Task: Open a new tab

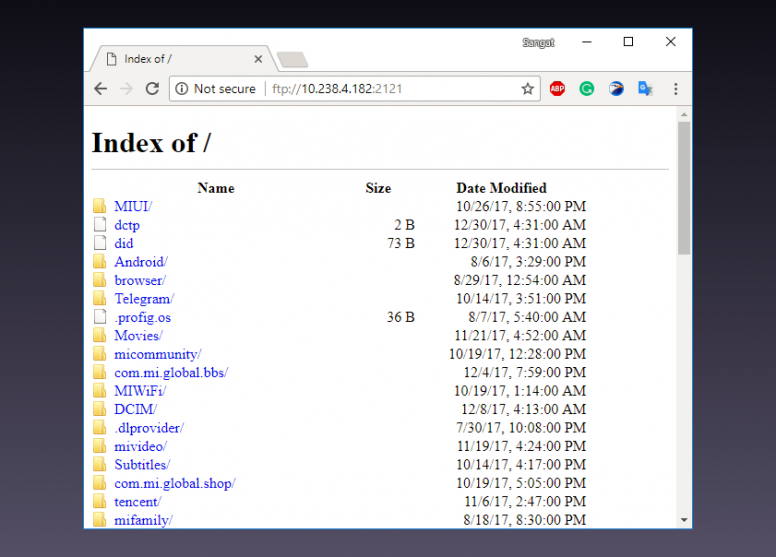Action: click(291, 60)
